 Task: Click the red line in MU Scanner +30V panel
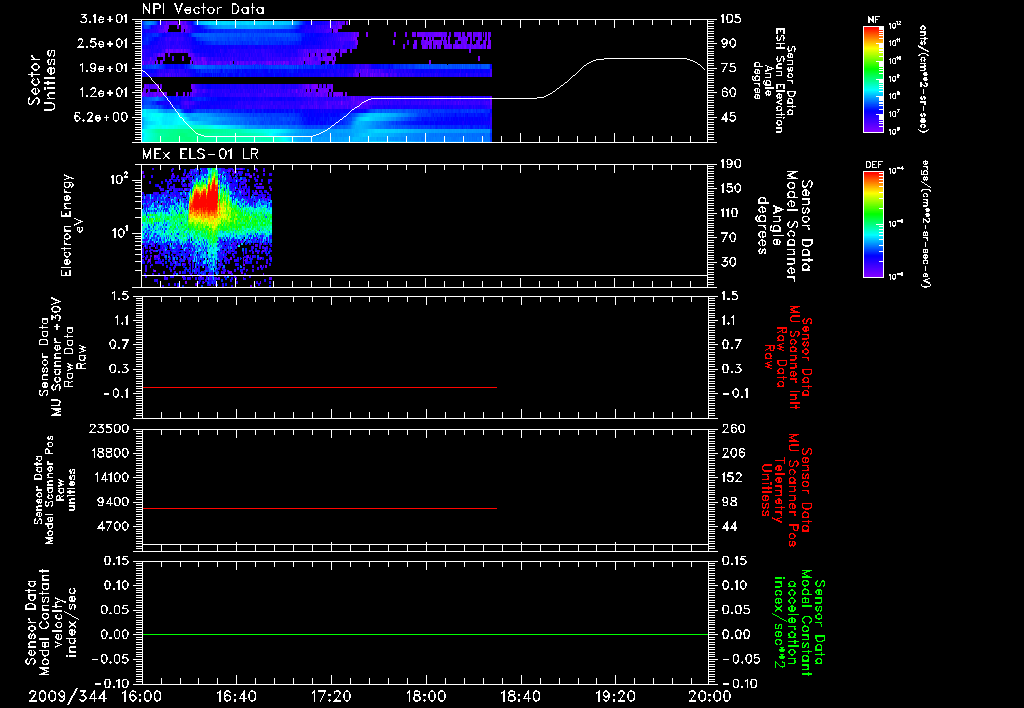click(319, 388)
